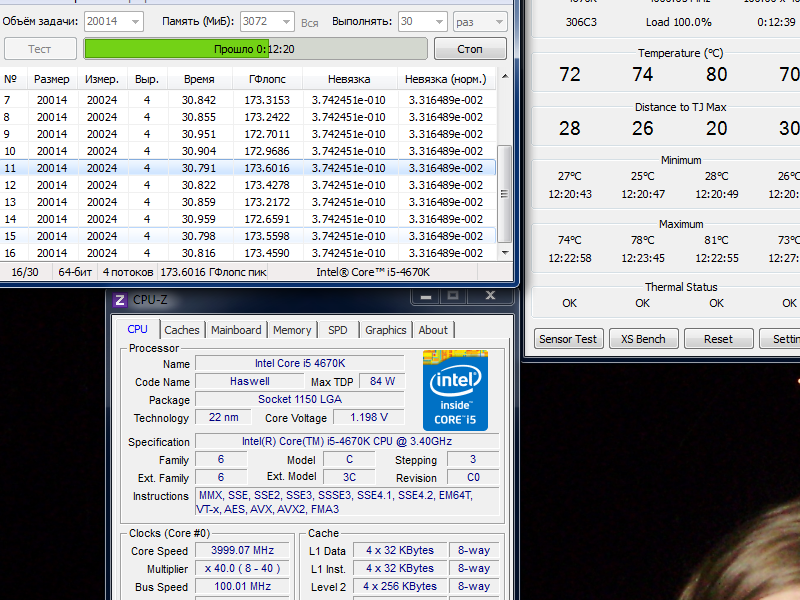Click the Sensor Test button
This screenshot has width=800, height=600.
click(568, 339)
